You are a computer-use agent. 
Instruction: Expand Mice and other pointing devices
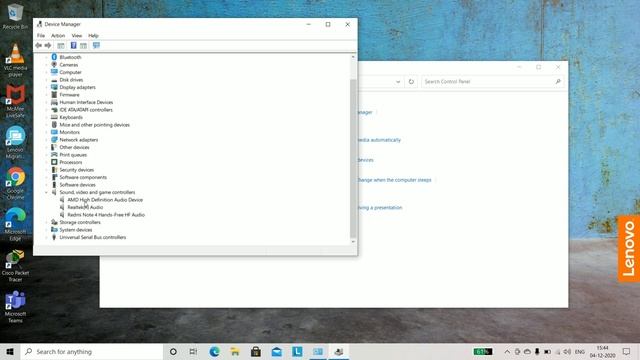click(x=47, y=124)
